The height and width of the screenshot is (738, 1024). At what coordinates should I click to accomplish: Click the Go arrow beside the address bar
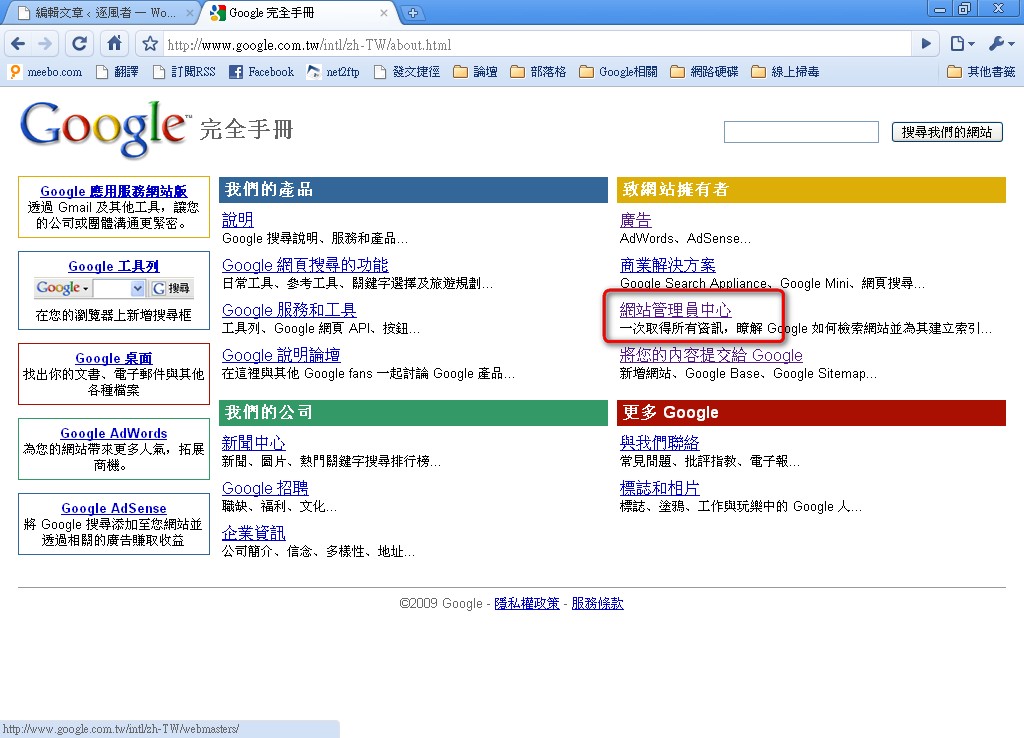925,44
